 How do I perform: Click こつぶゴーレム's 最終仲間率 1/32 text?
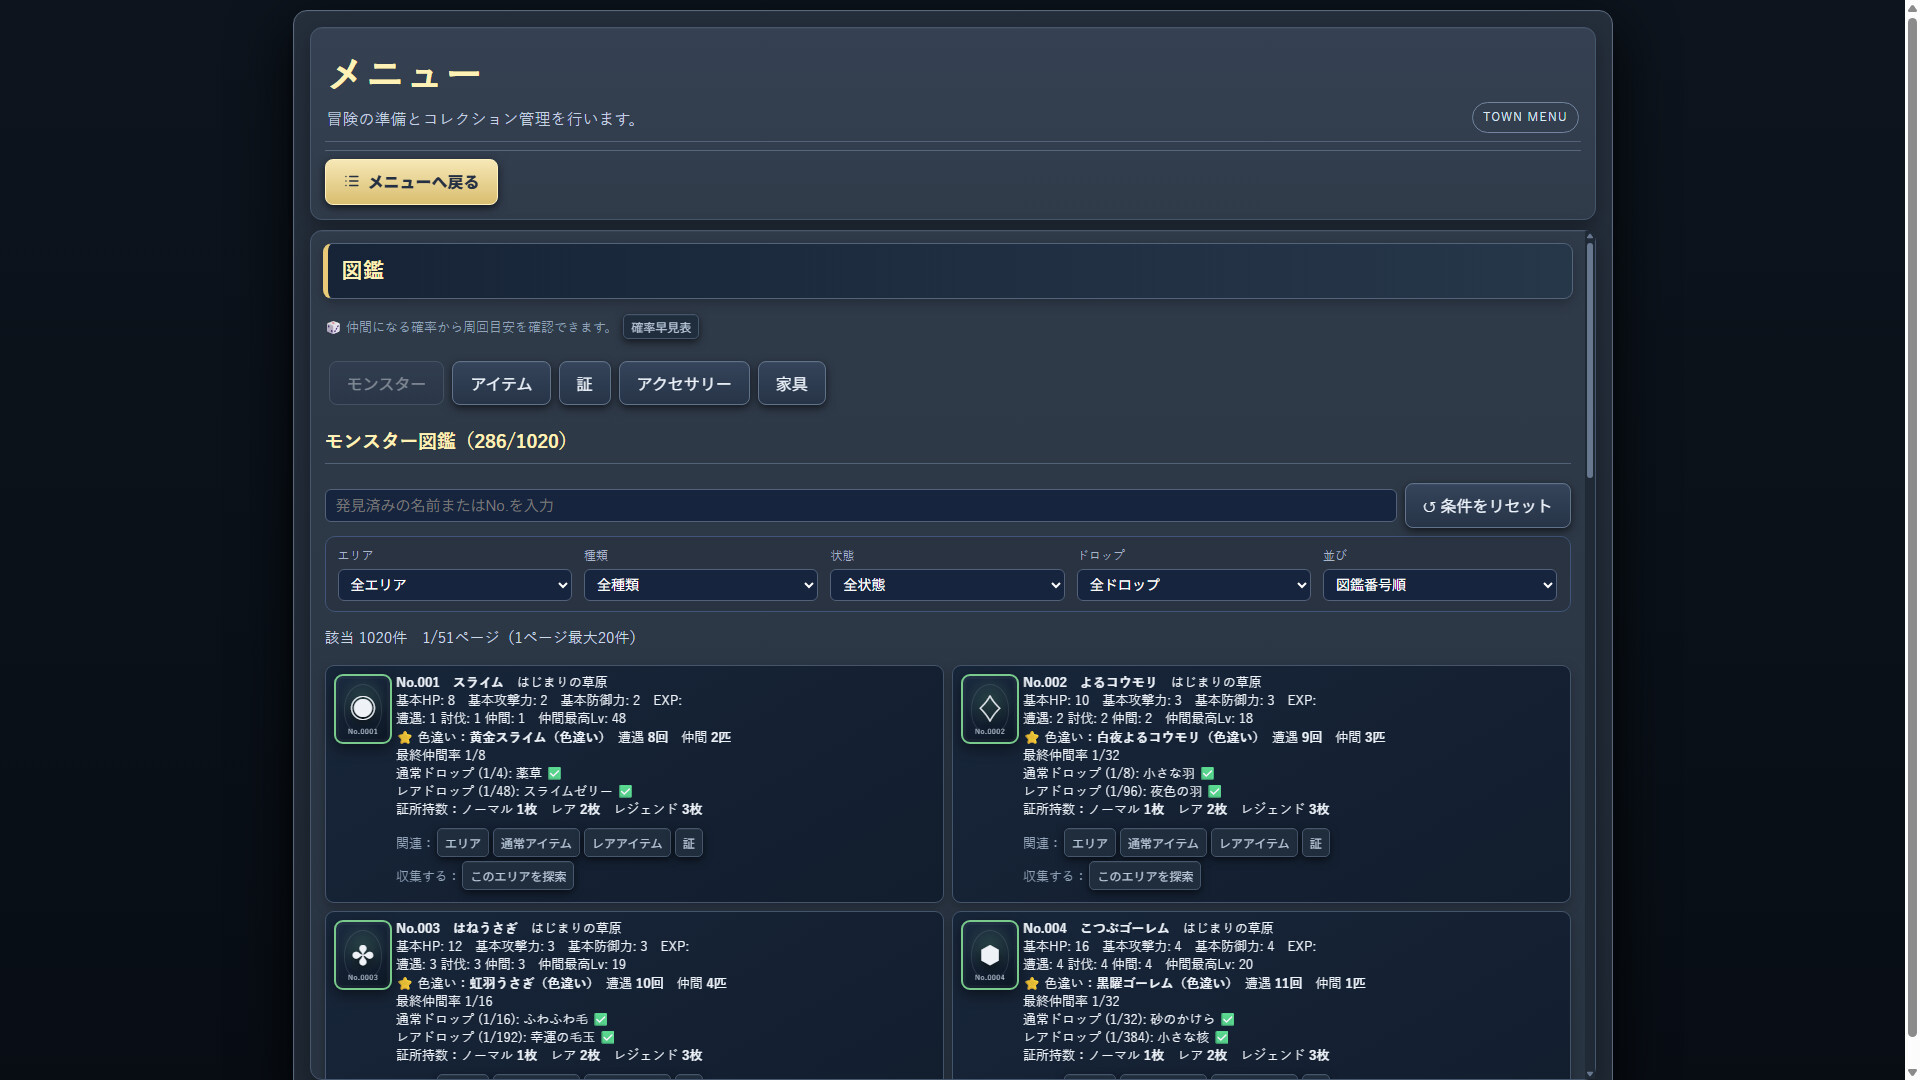(x=1071, y=1001)
